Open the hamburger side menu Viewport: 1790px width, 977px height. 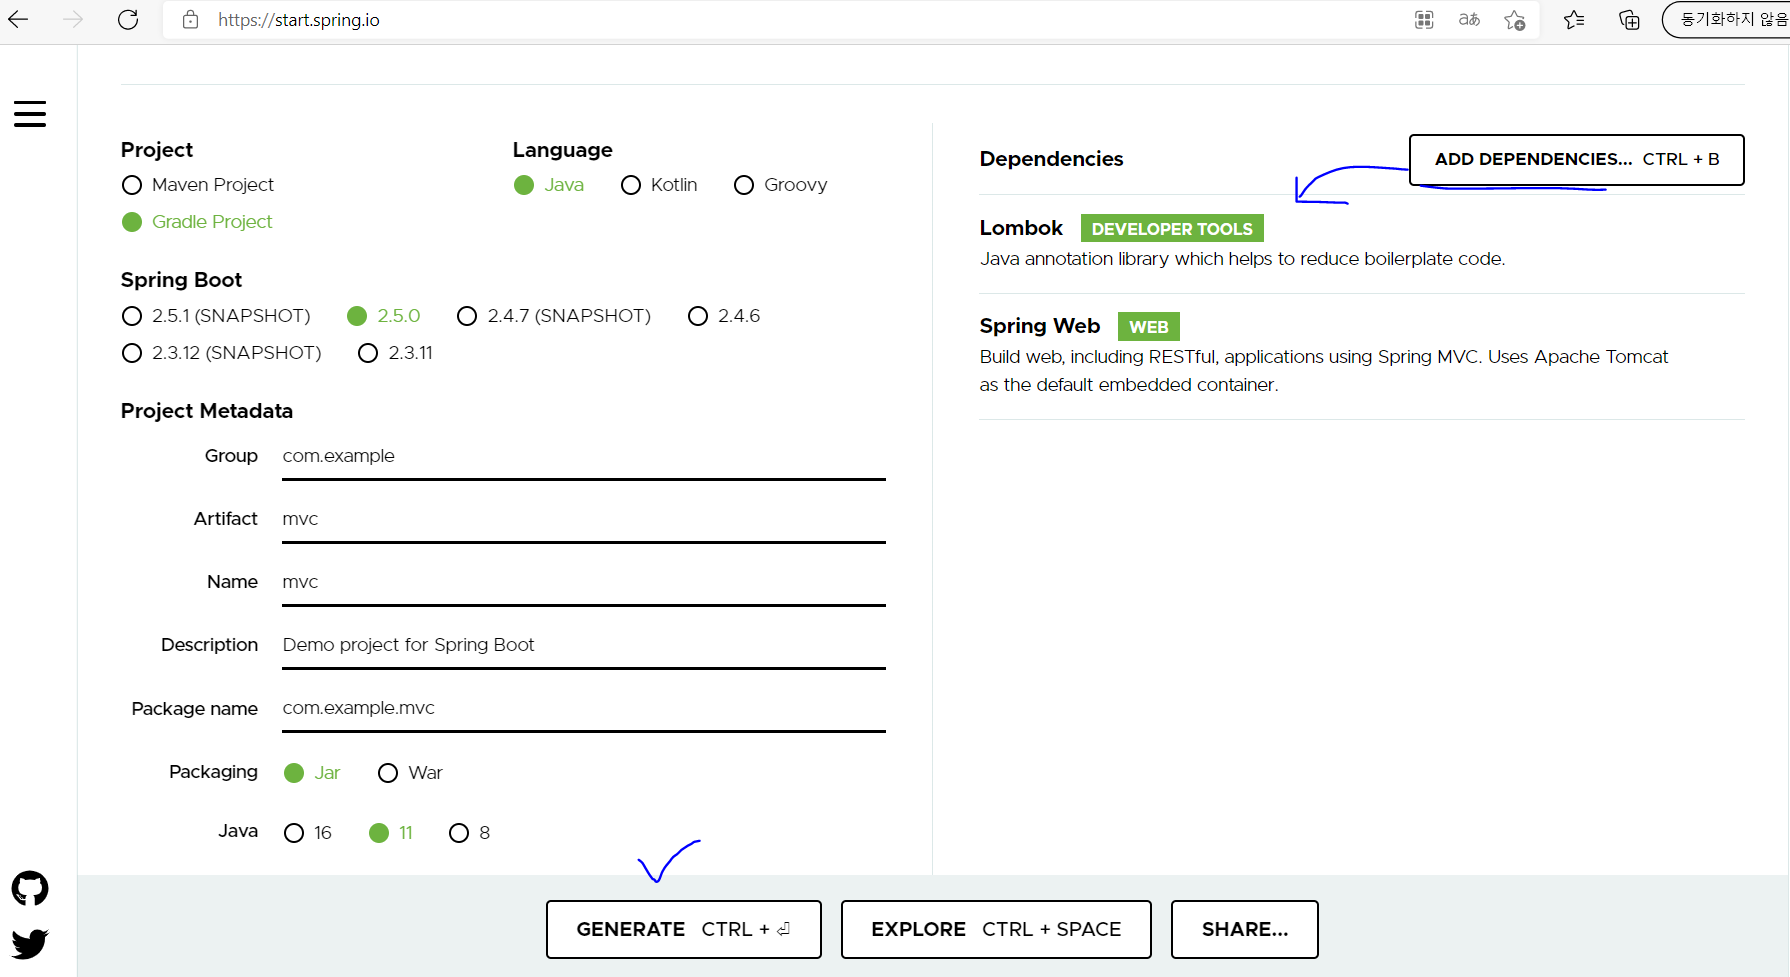click(30, 114)
